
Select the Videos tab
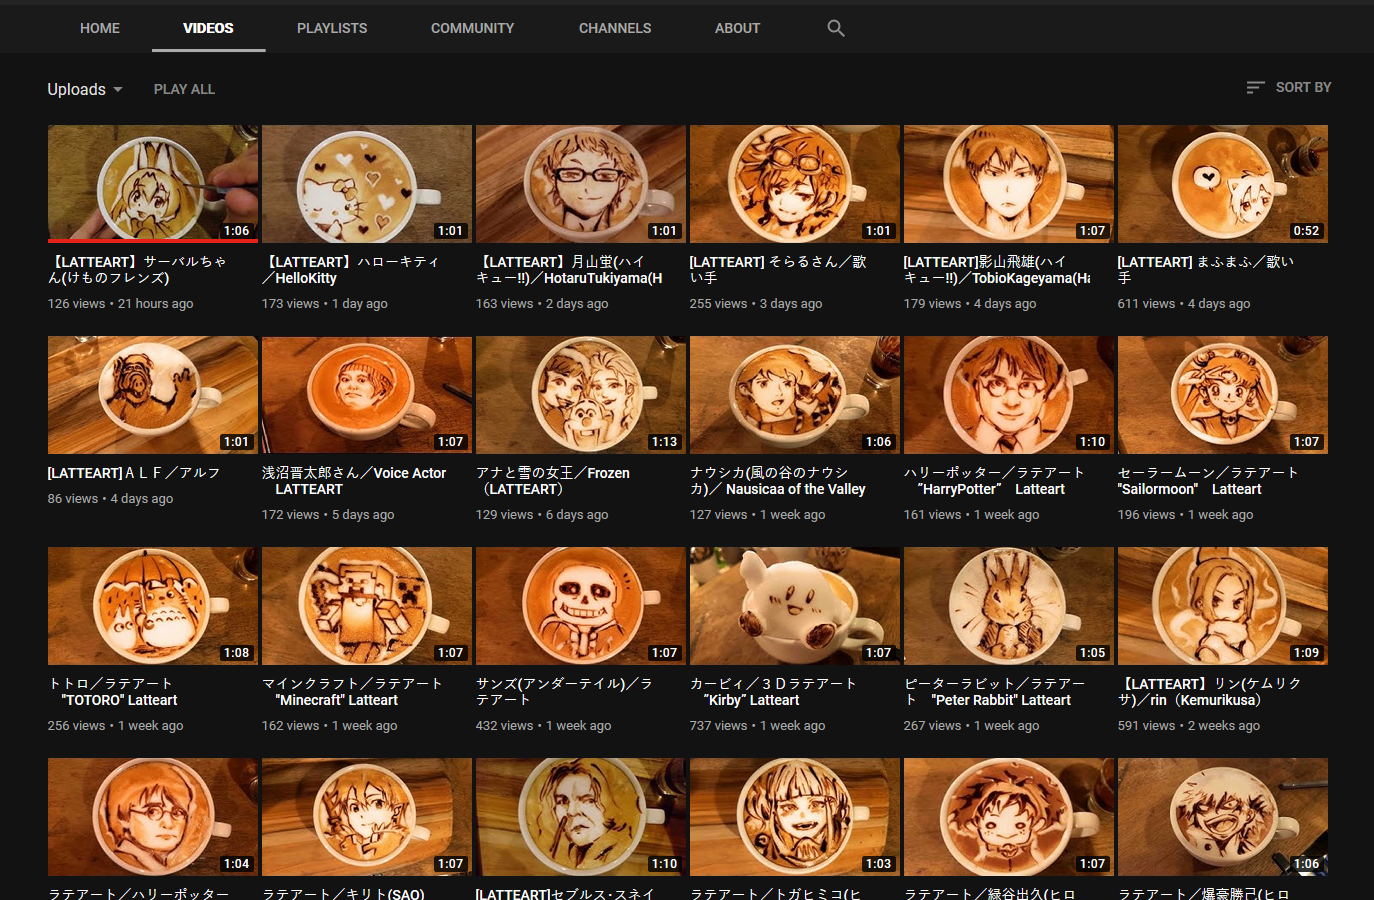coord(208,28)
